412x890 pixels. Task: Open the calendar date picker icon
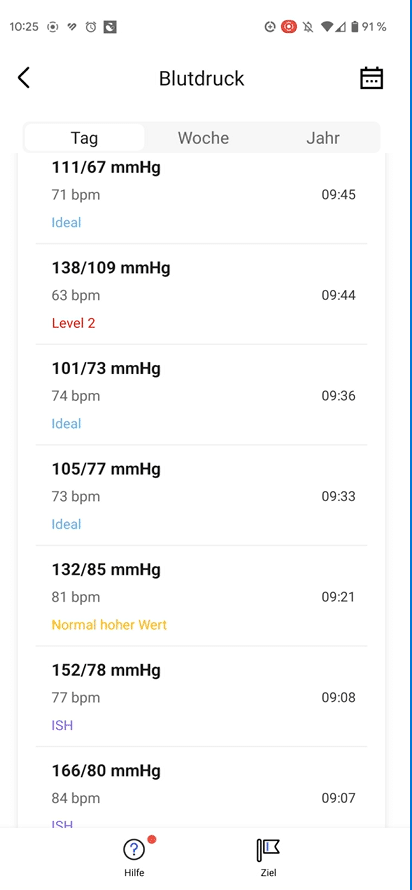(x=372, y=78)
